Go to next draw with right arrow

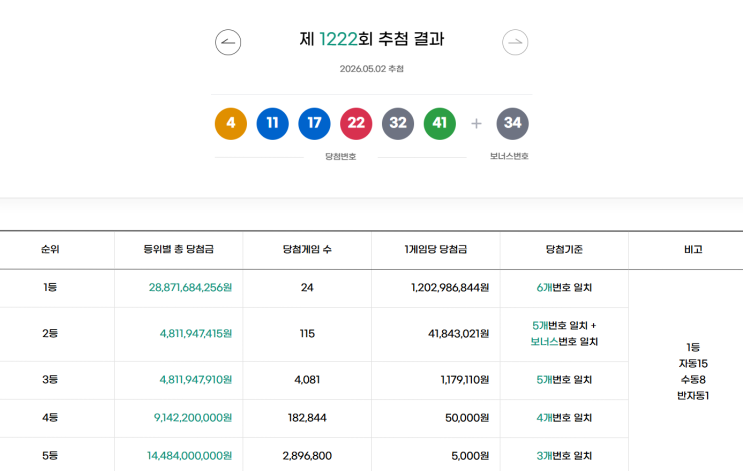[x=515, y=42]
